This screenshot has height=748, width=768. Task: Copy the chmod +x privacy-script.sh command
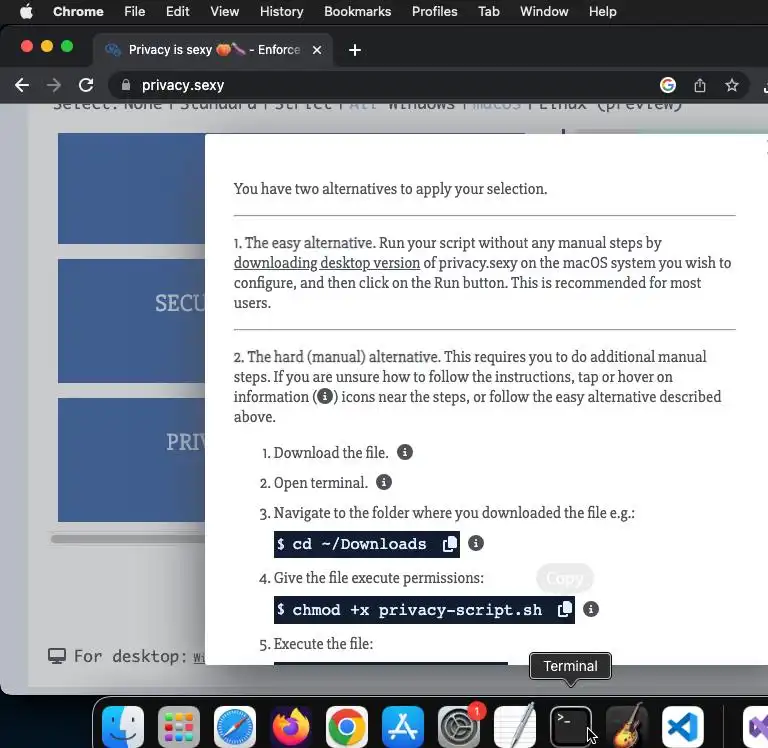coord(565,609)
